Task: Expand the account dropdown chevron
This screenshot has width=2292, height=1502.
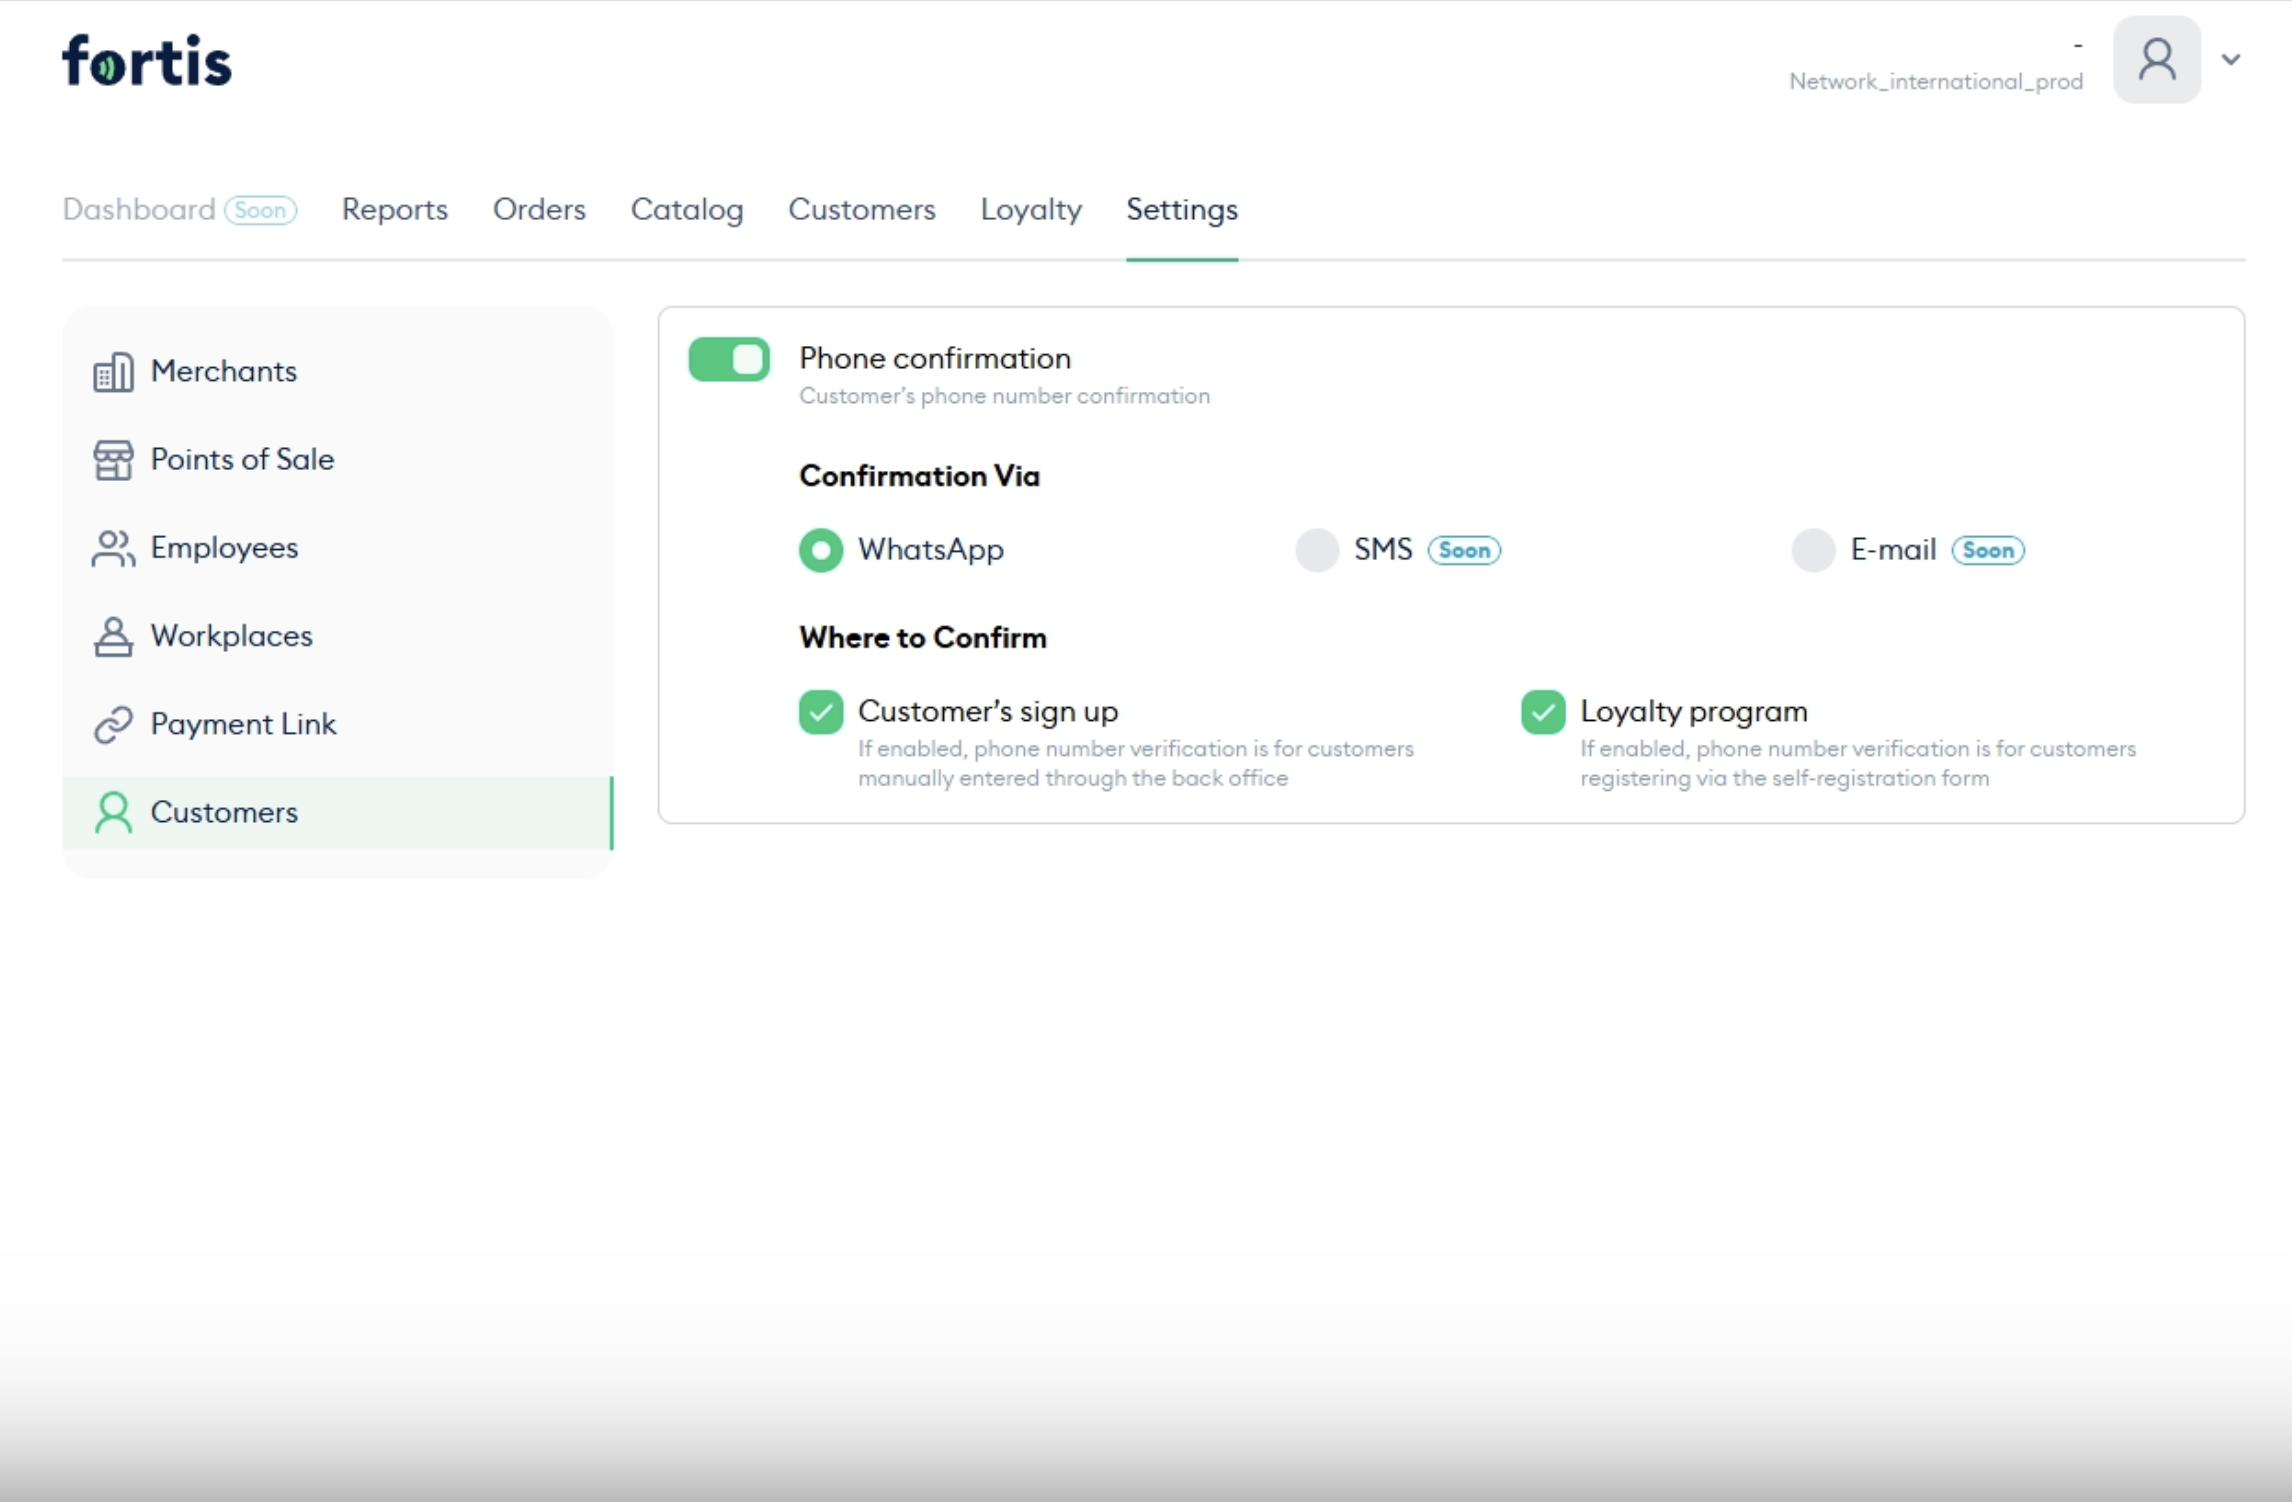Action: click(x=2231, y=60)
